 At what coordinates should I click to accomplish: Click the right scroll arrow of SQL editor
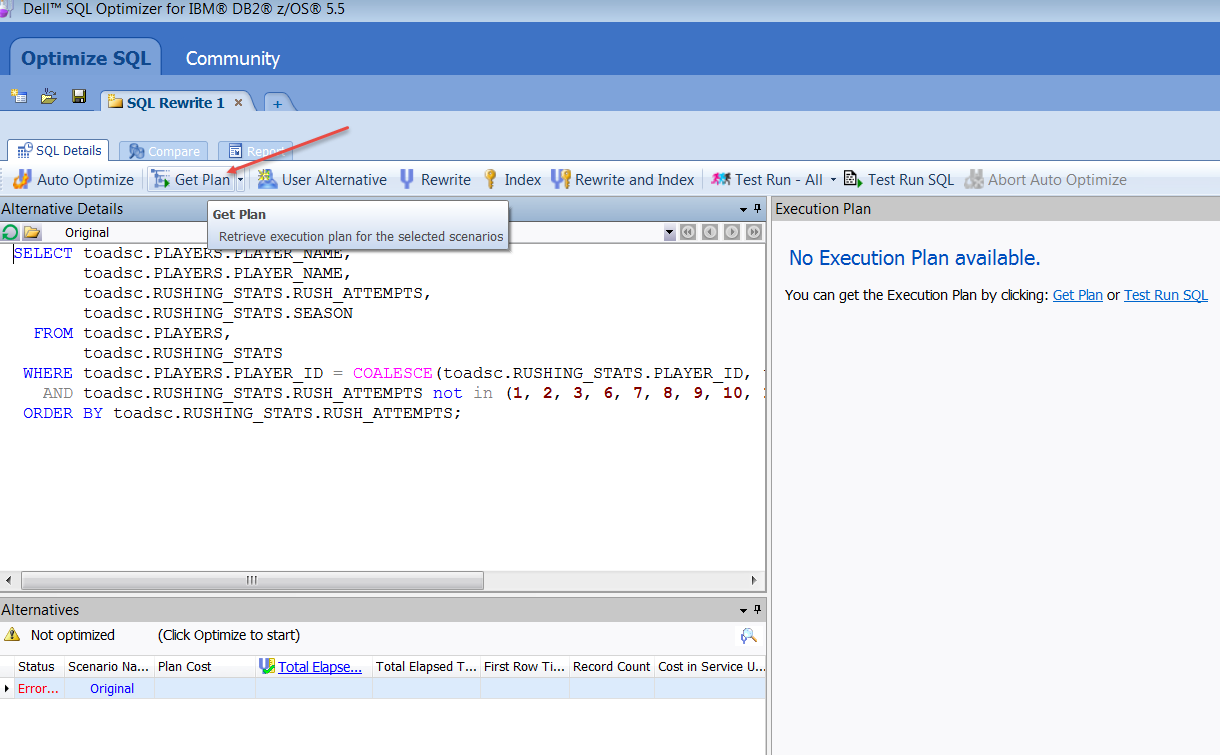tap(755, 580)
